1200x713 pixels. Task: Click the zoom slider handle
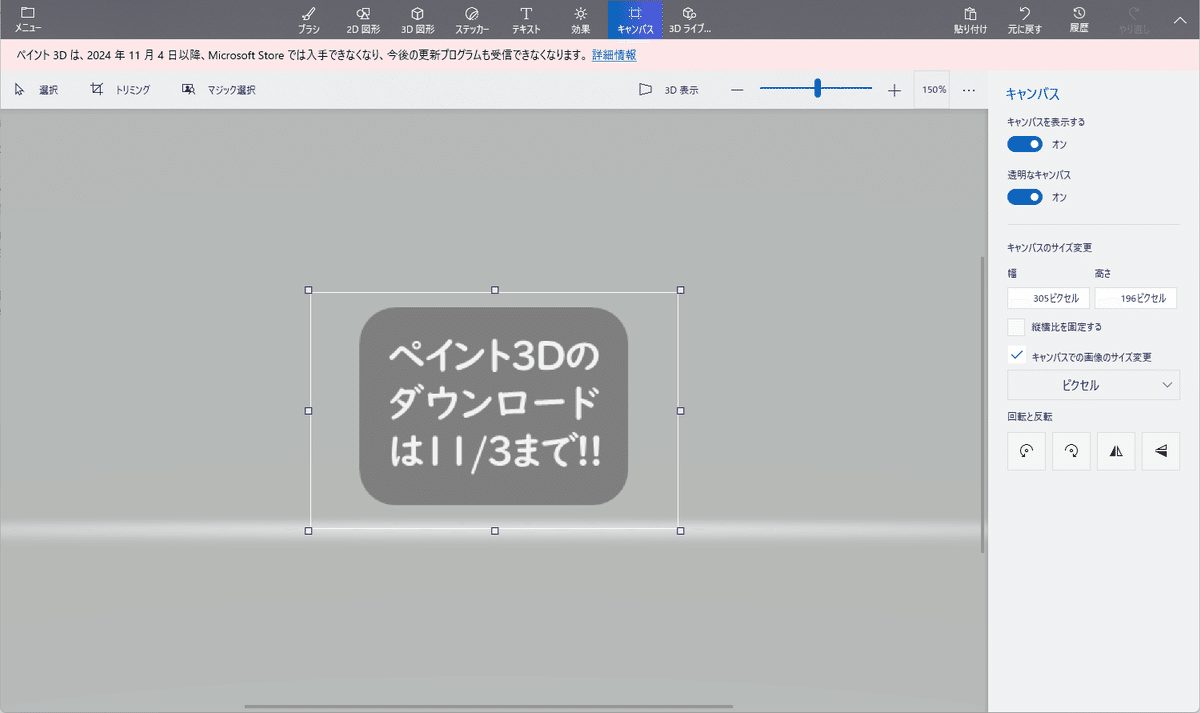pyautogui.click(x=817, y=89)
